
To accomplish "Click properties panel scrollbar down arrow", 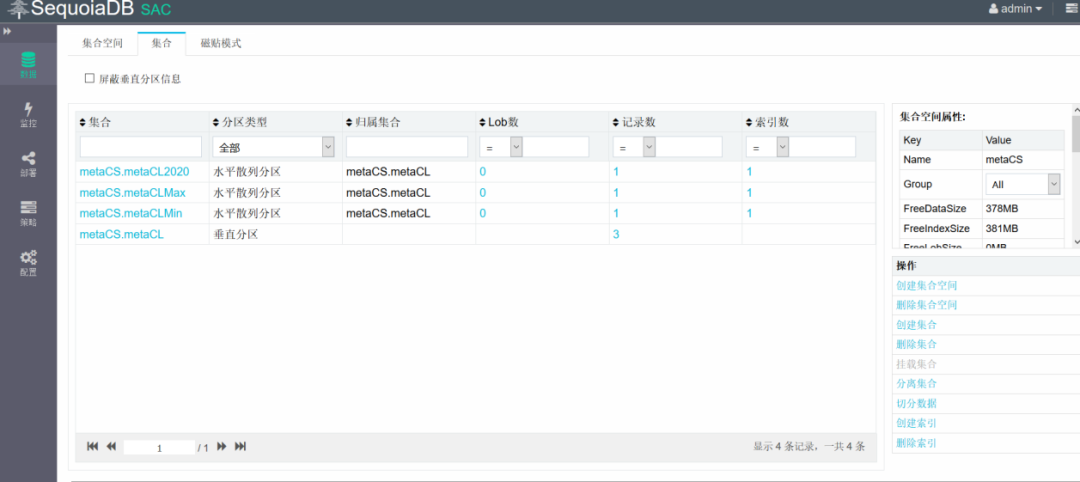I will (x=1077, y=242).
